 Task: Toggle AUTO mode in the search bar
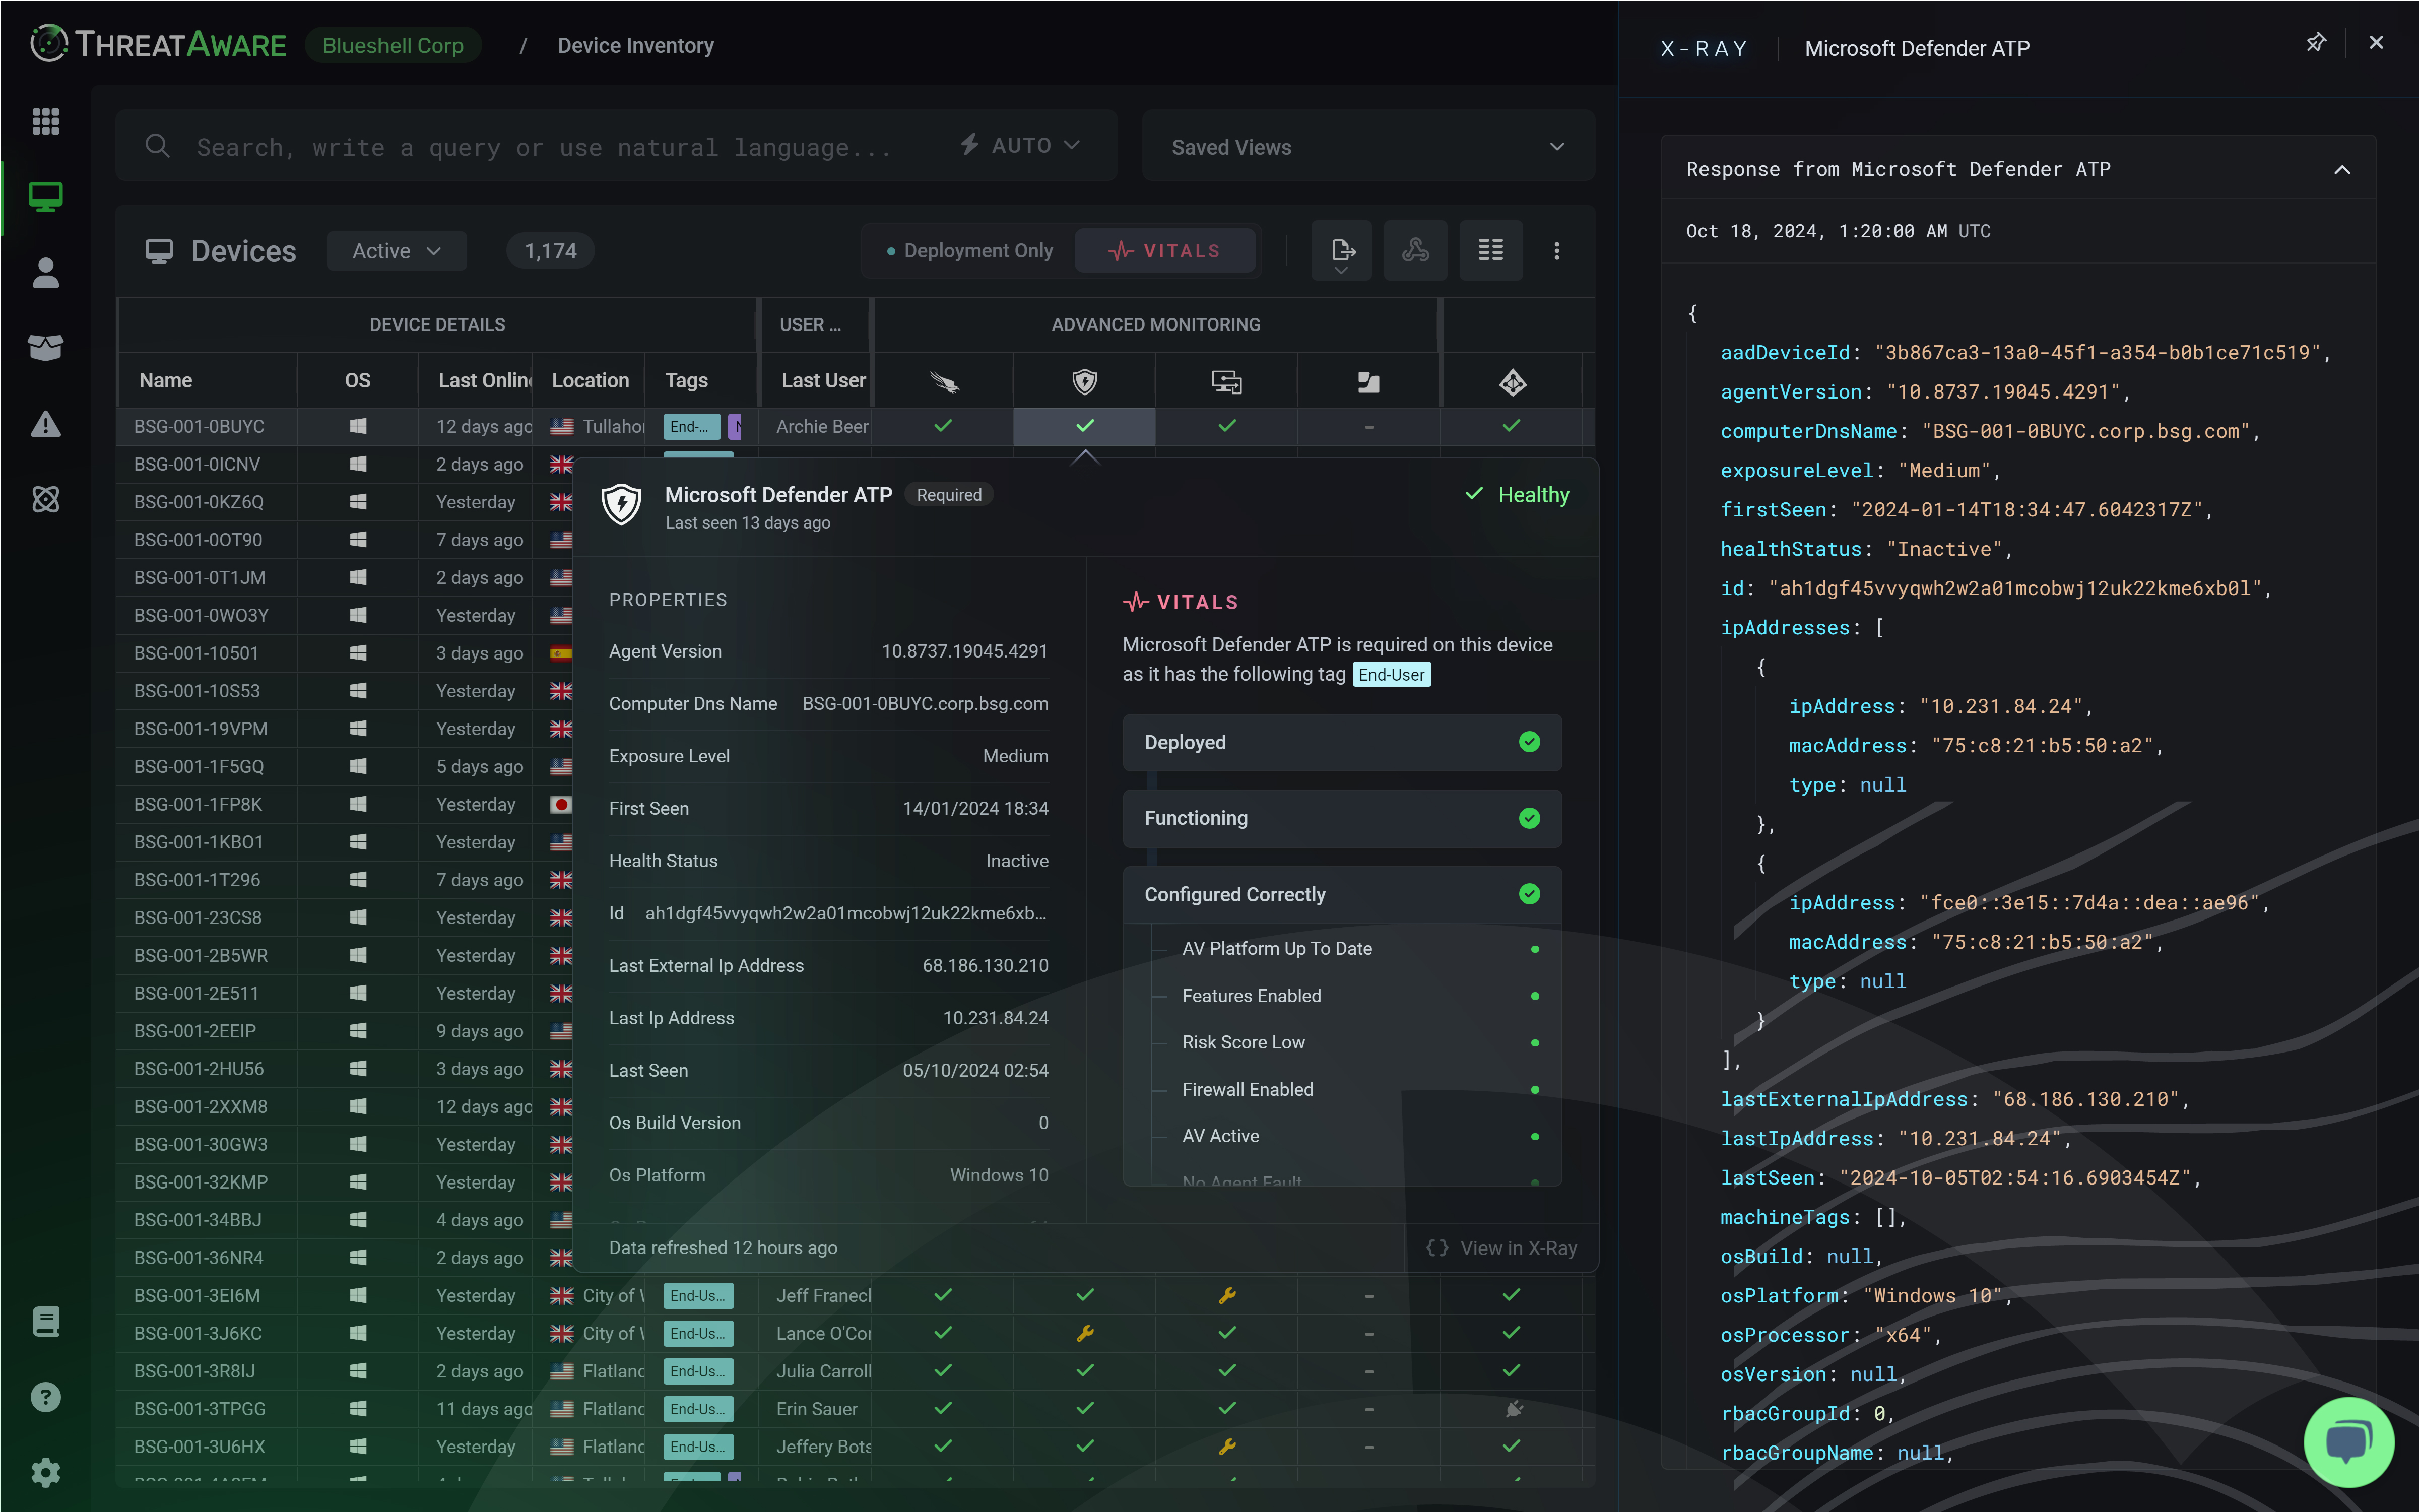pyautogui.click(x=1018, y=145)
